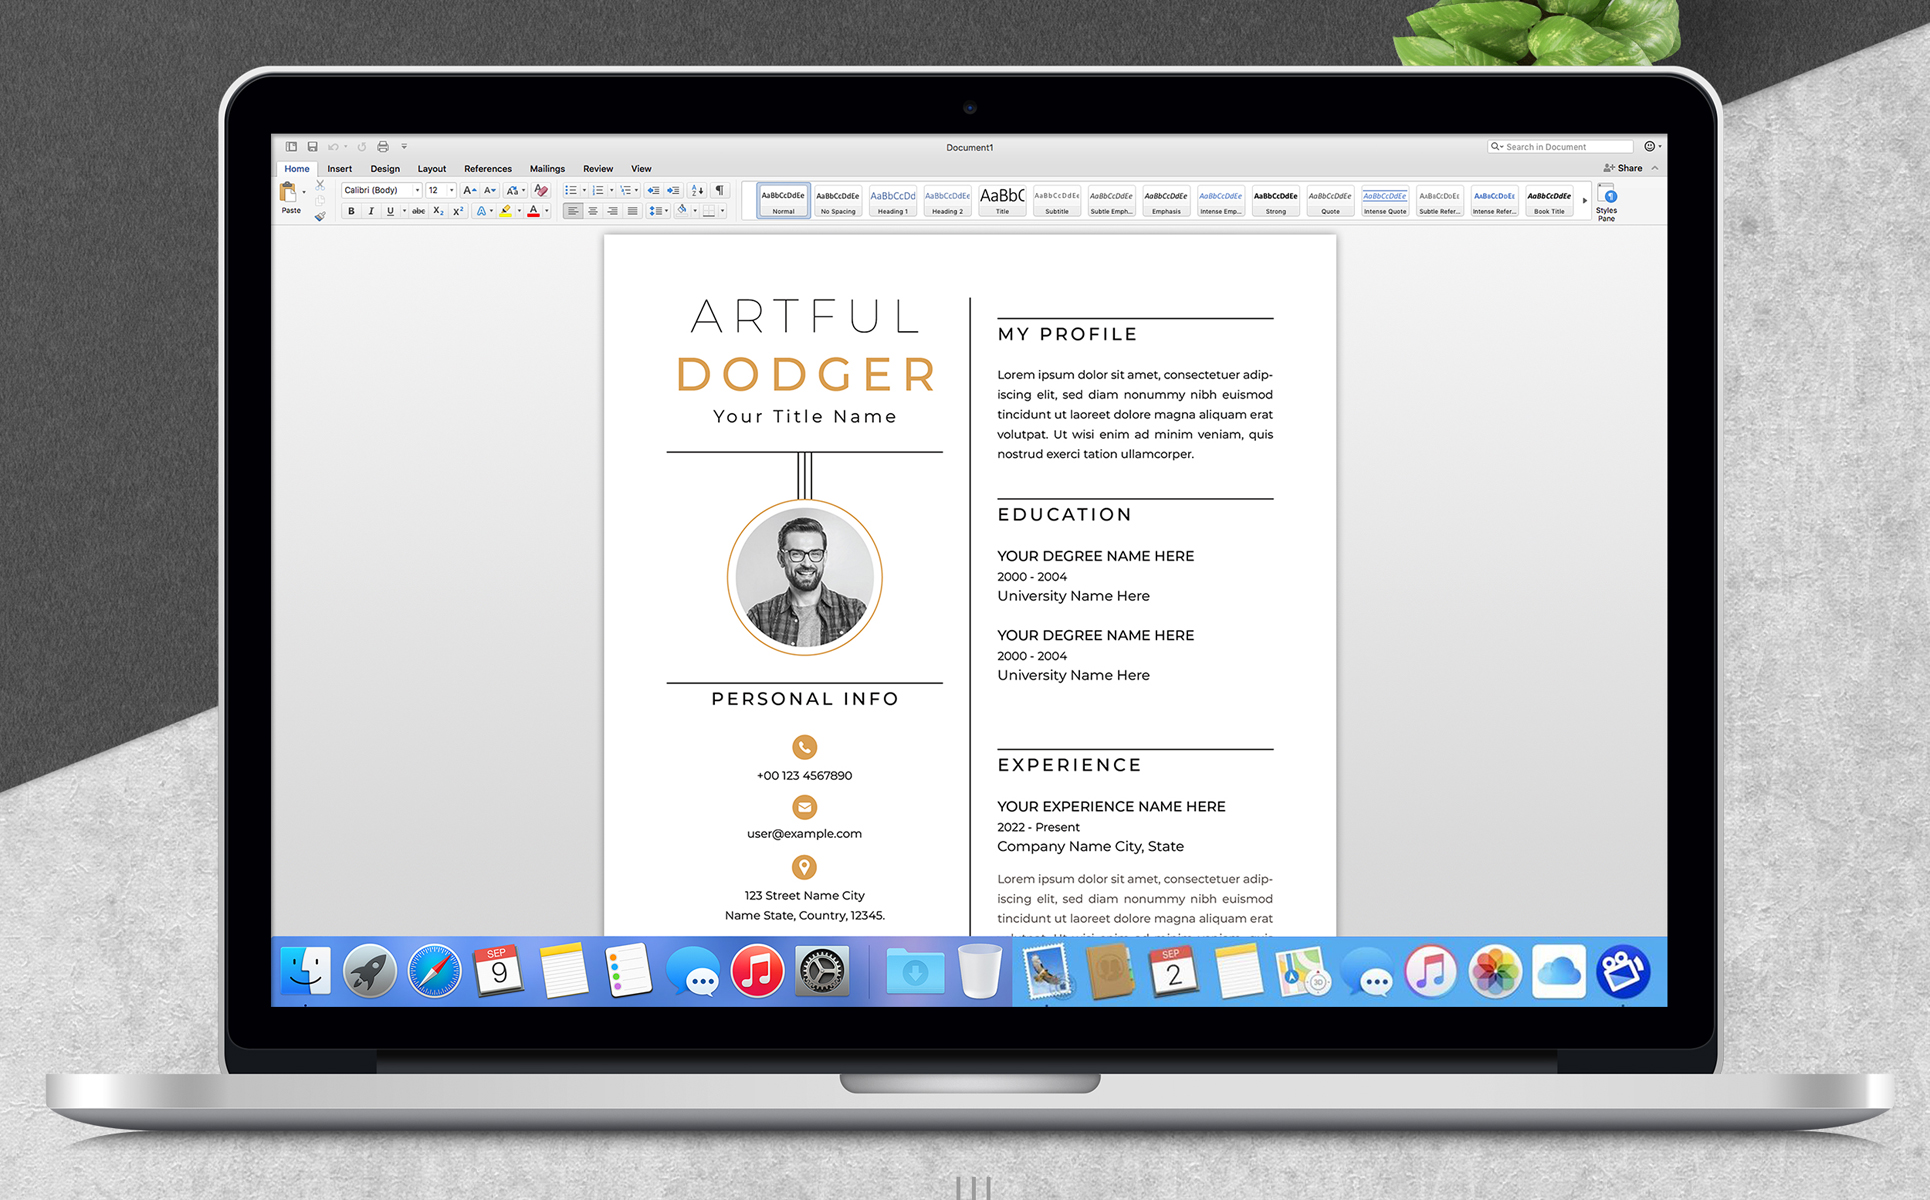Toggle Italic formatting

pos(371,211)
